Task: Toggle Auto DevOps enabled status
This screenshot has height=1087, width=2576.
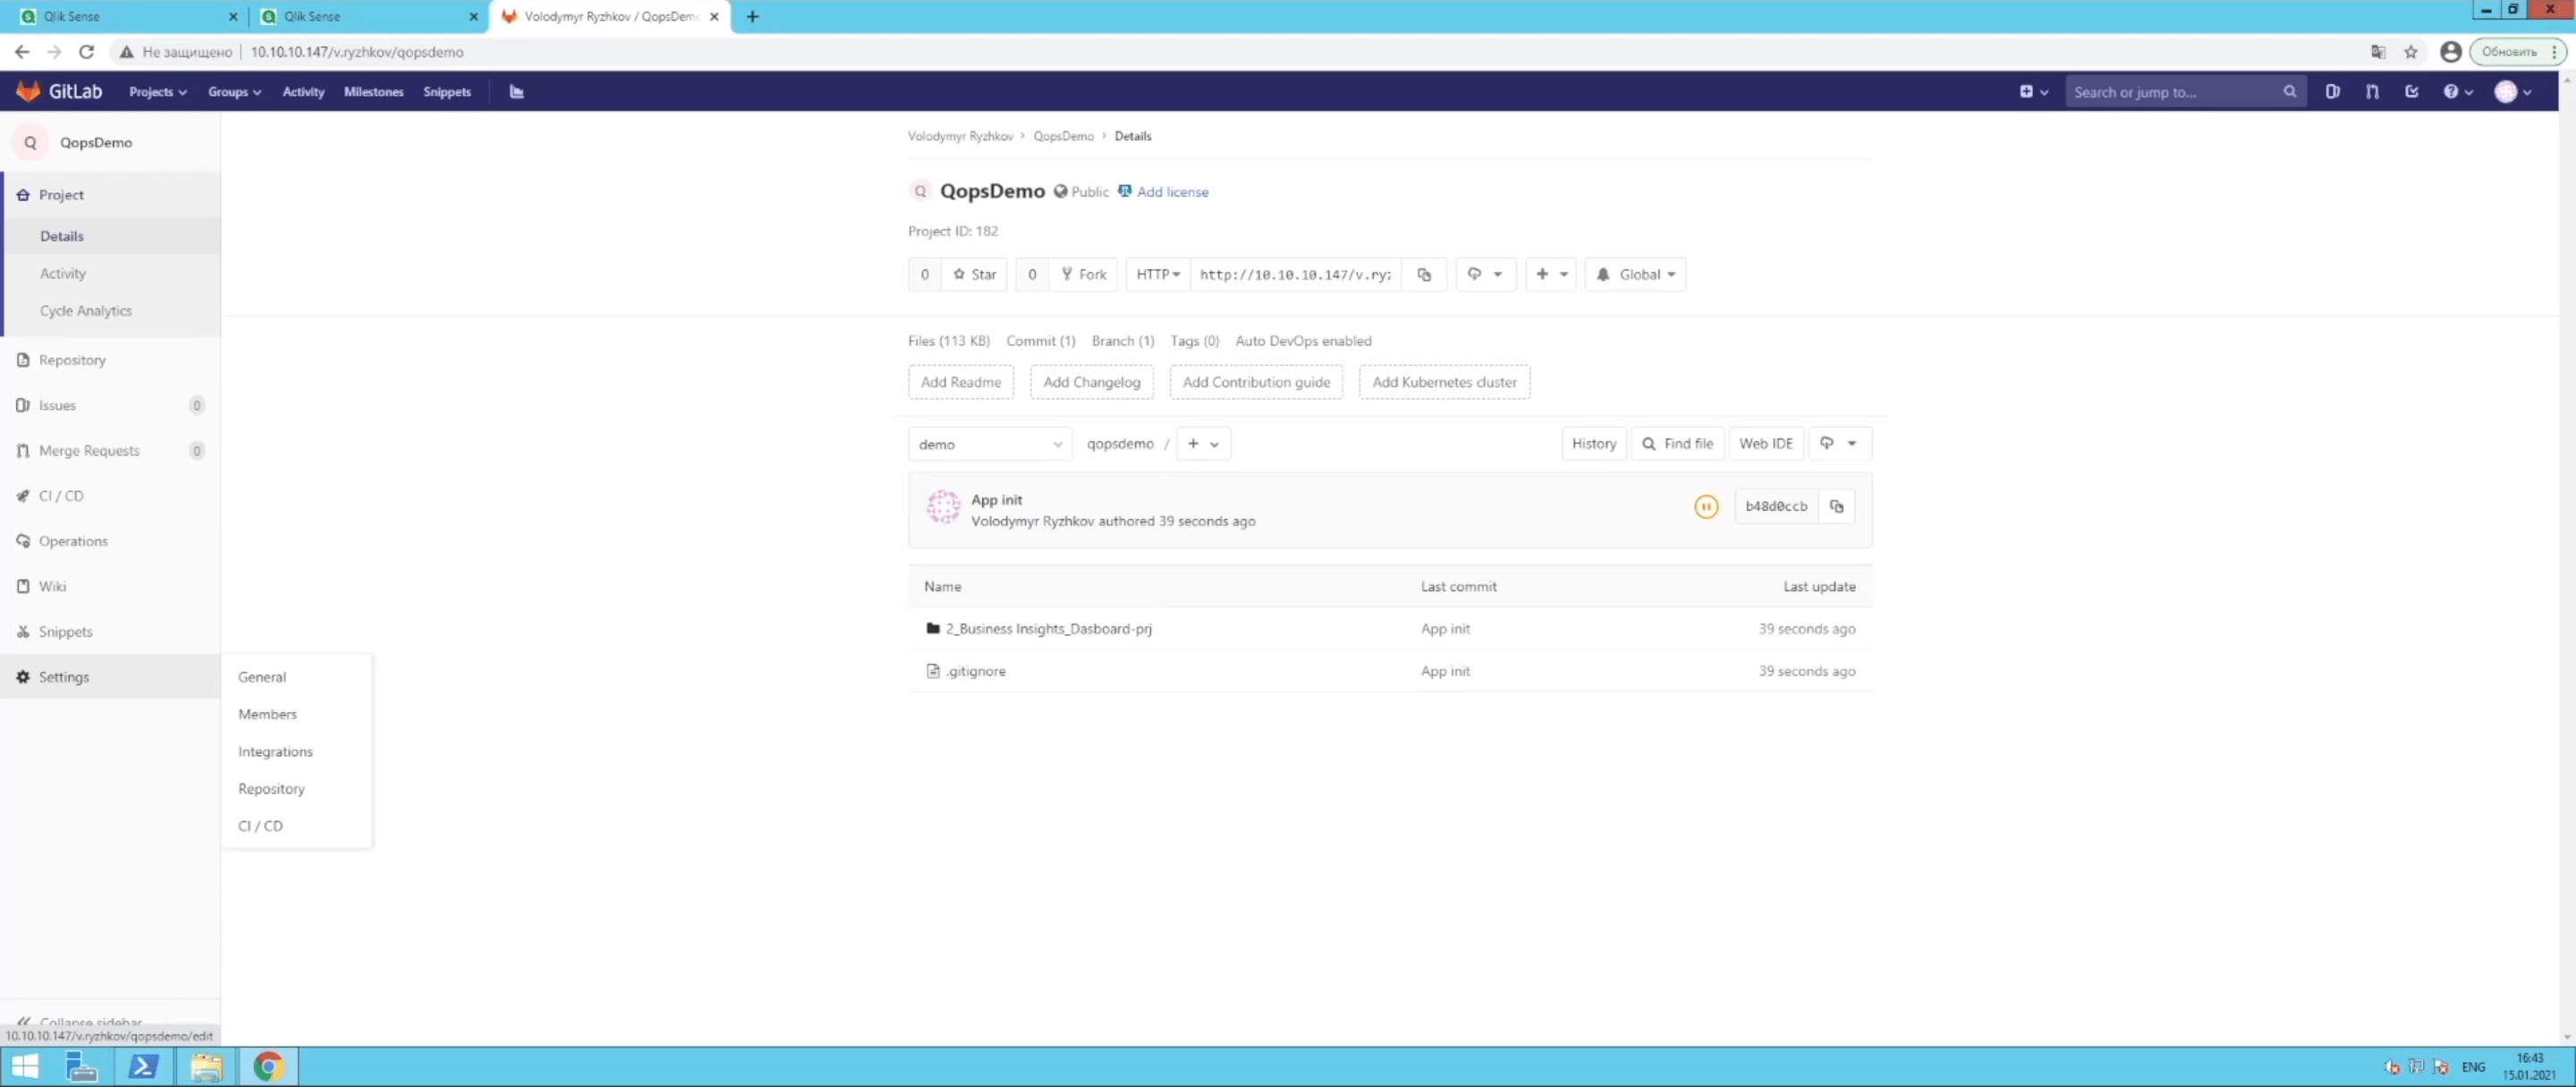Action: tap(1303, 340)
